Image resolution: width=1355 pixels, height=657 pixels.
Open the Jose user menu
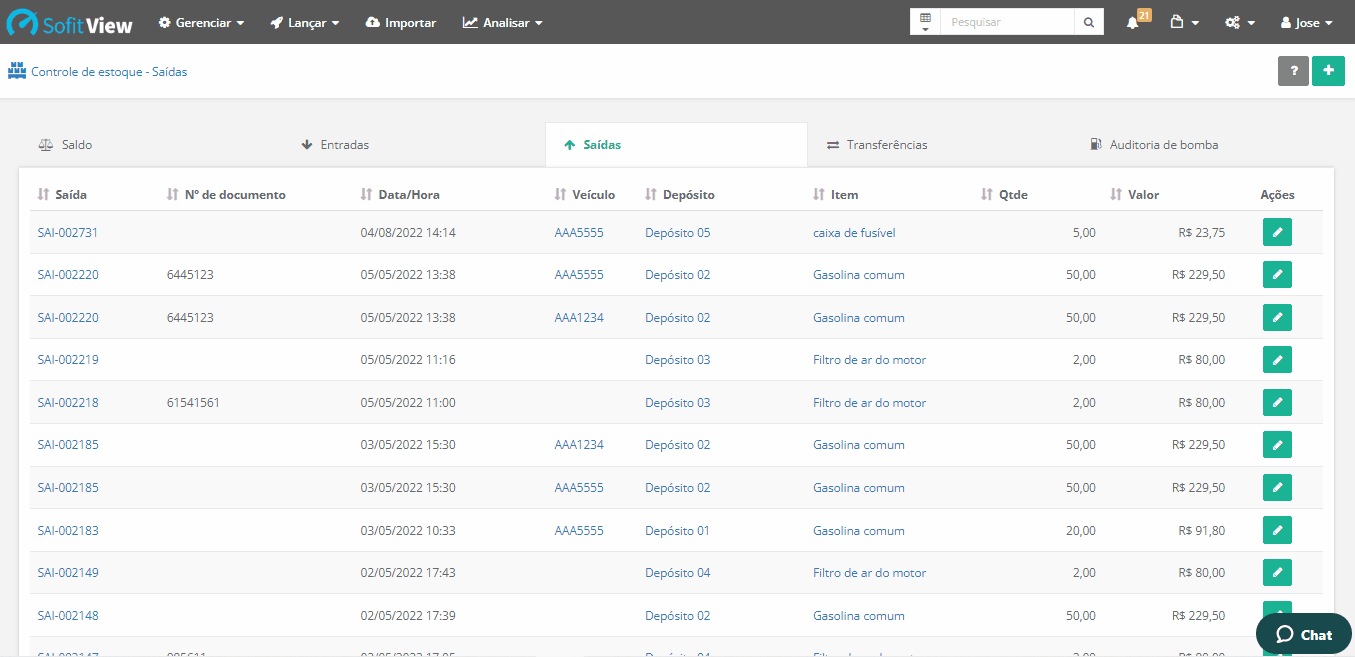click(x=1307, y=22)
